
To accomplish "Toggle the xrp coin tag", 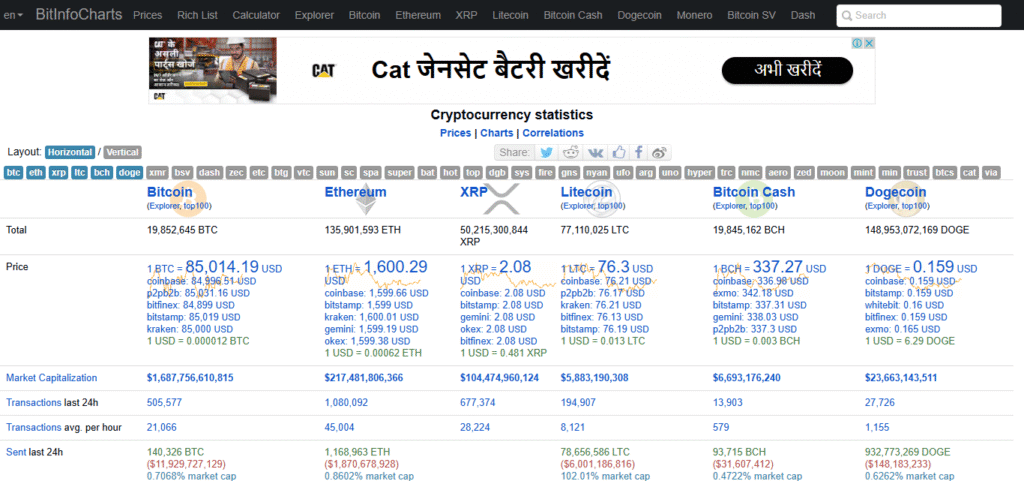I will [x=59, y=173].
